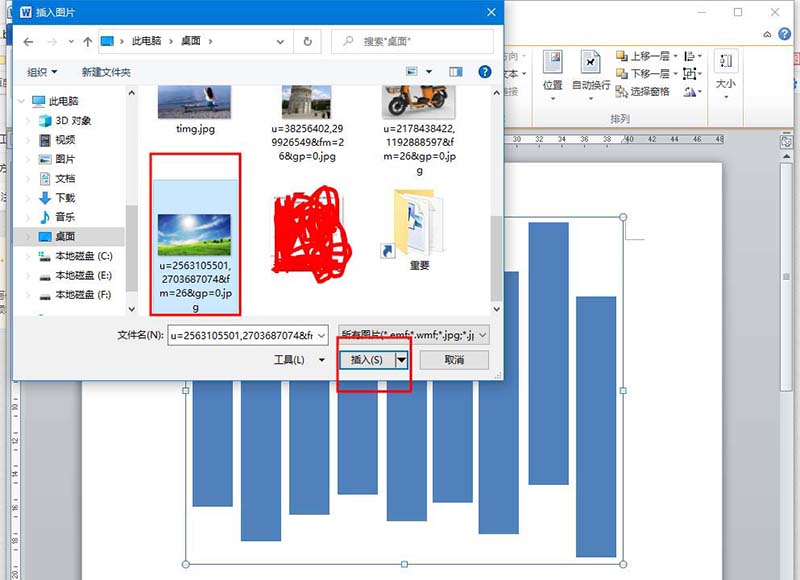Open the Tools dropdown menu
The height and width of the screenshot is (580, 800).
(x=299, y=360)
